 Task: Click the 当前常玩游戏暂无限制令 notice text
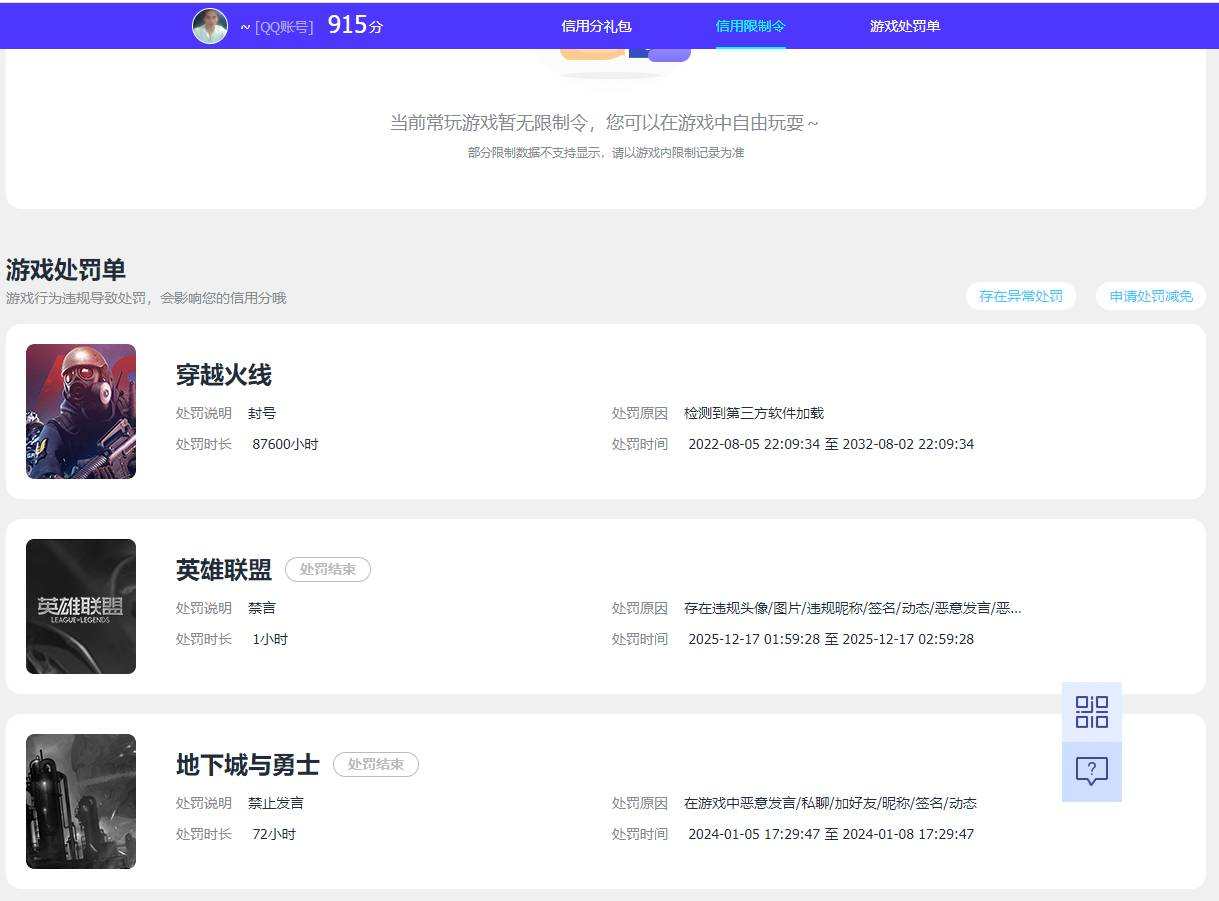[605, 123]
